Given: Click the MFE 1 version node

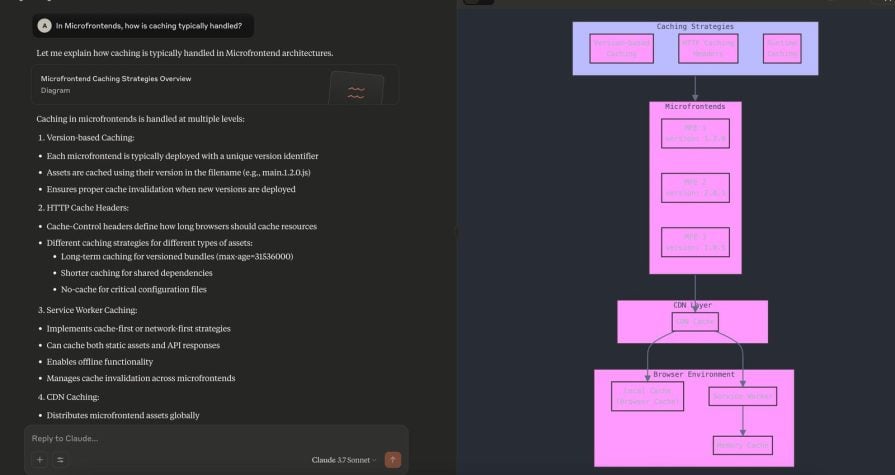Looking at the screenshot, I should [x=695, y=133].
